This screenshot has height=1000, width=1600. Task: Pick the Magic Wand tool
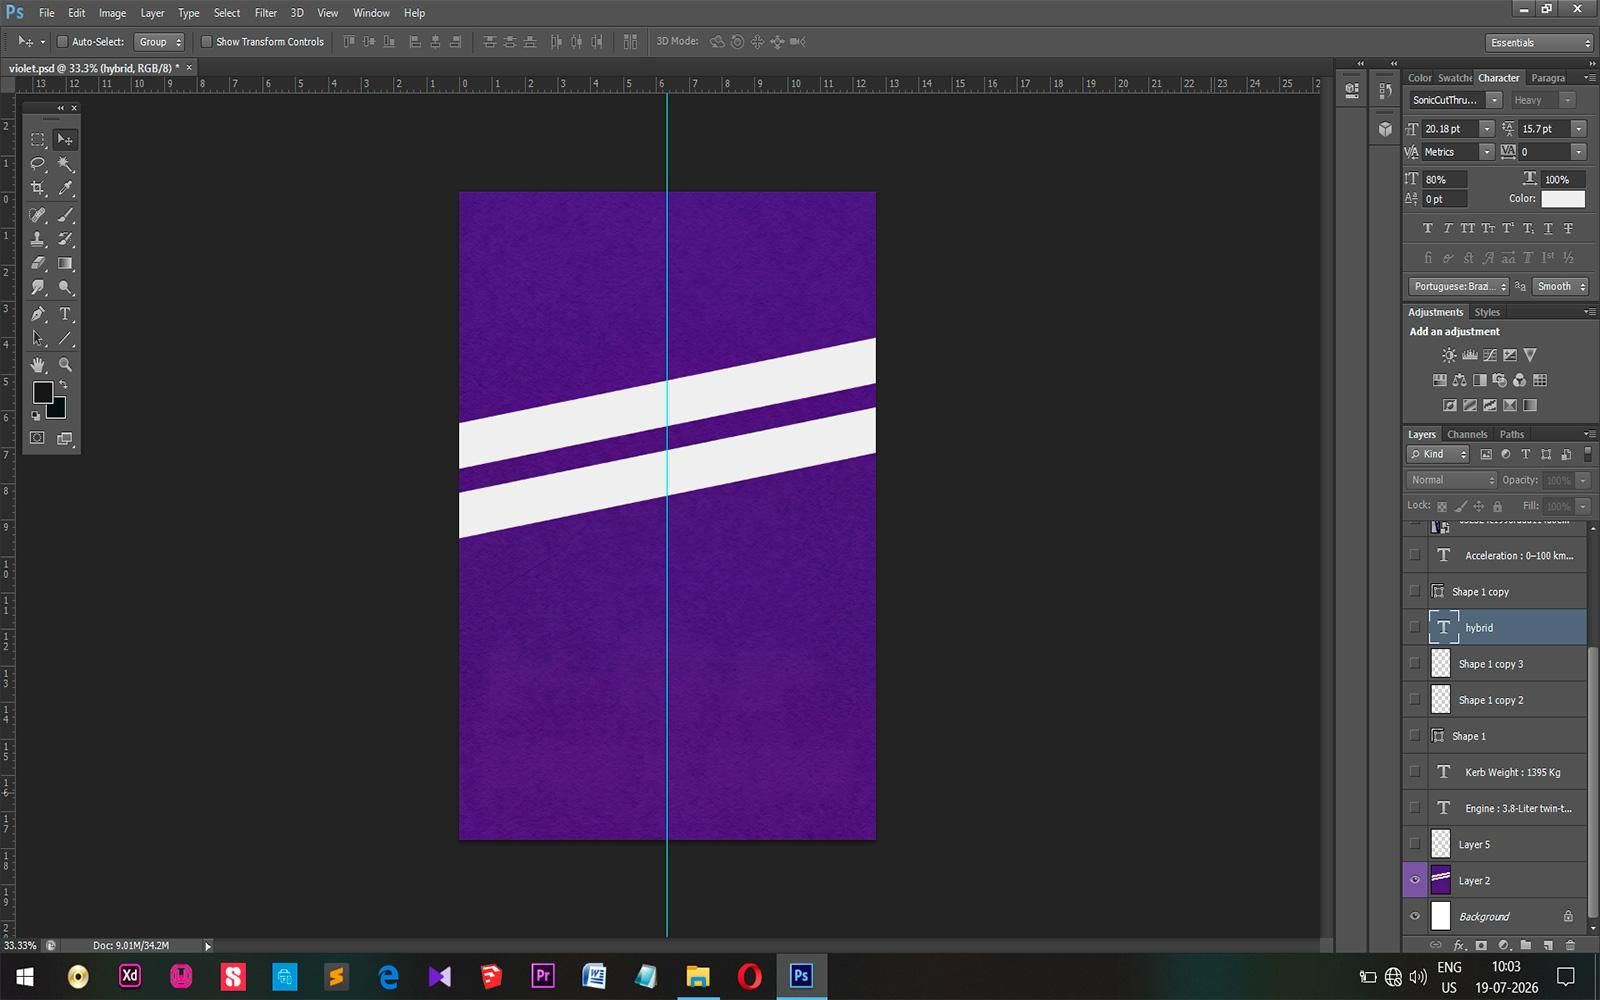[65, 164]
